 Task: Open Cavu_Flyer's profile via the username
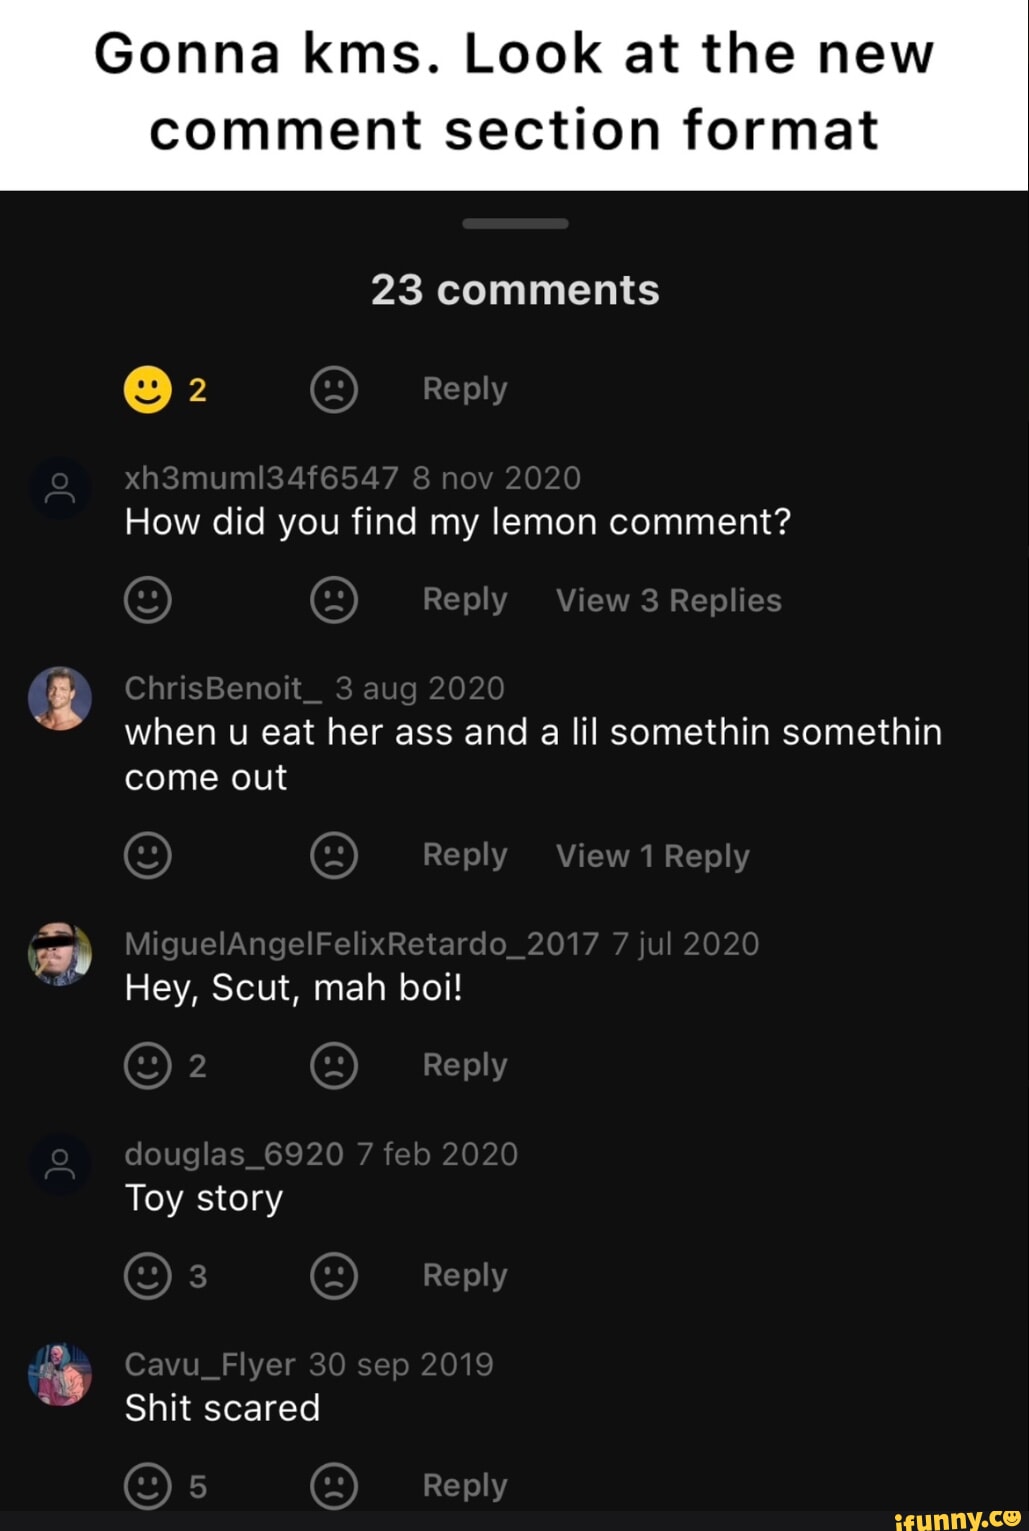[x=207, y=1364]
